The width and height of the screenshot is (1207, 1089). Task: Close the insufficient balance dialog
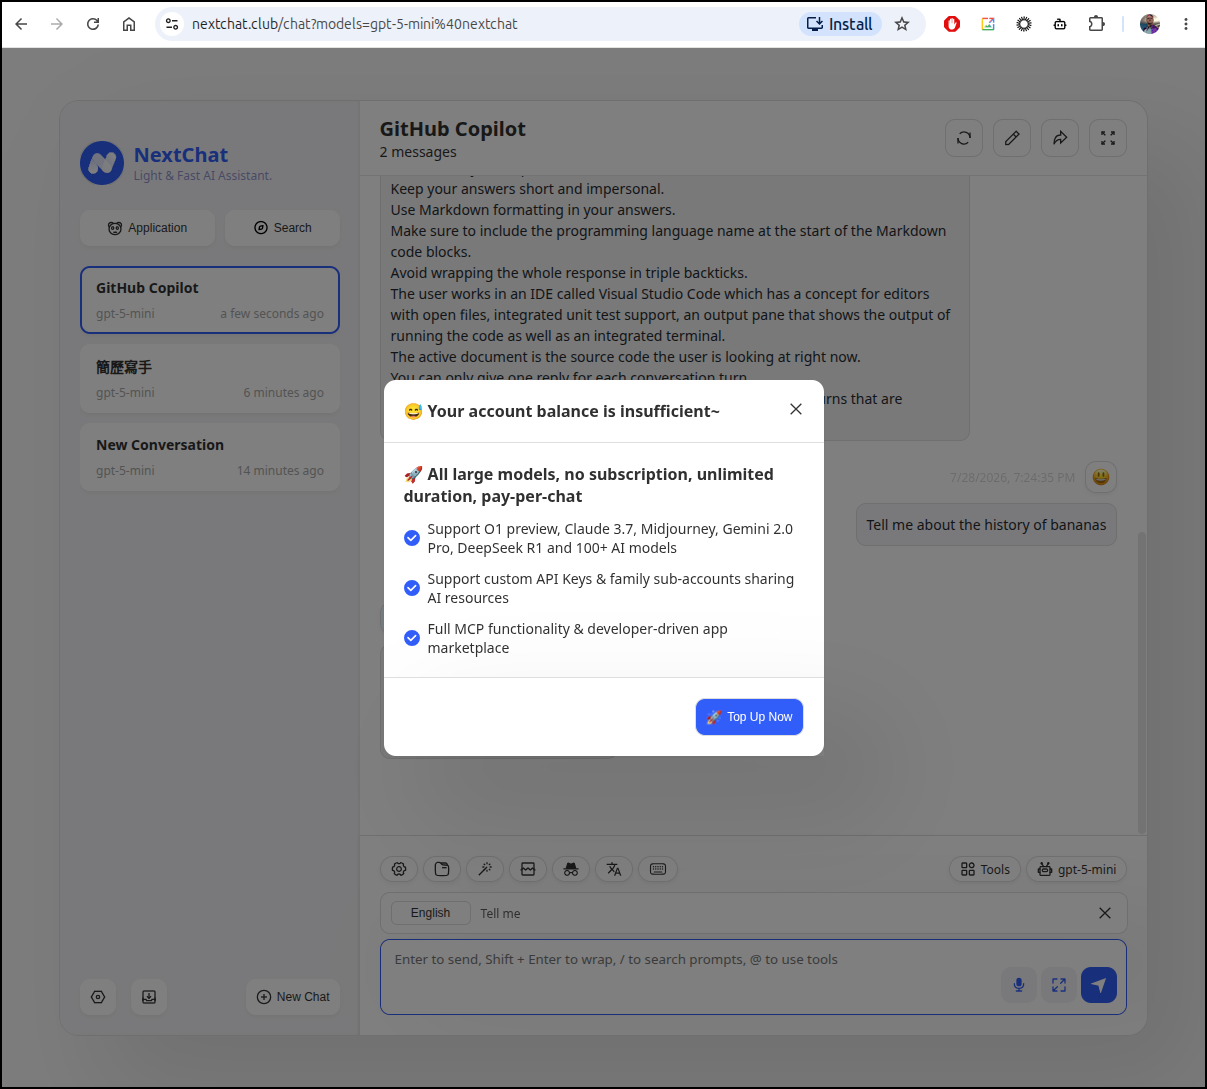click(796, 409)
